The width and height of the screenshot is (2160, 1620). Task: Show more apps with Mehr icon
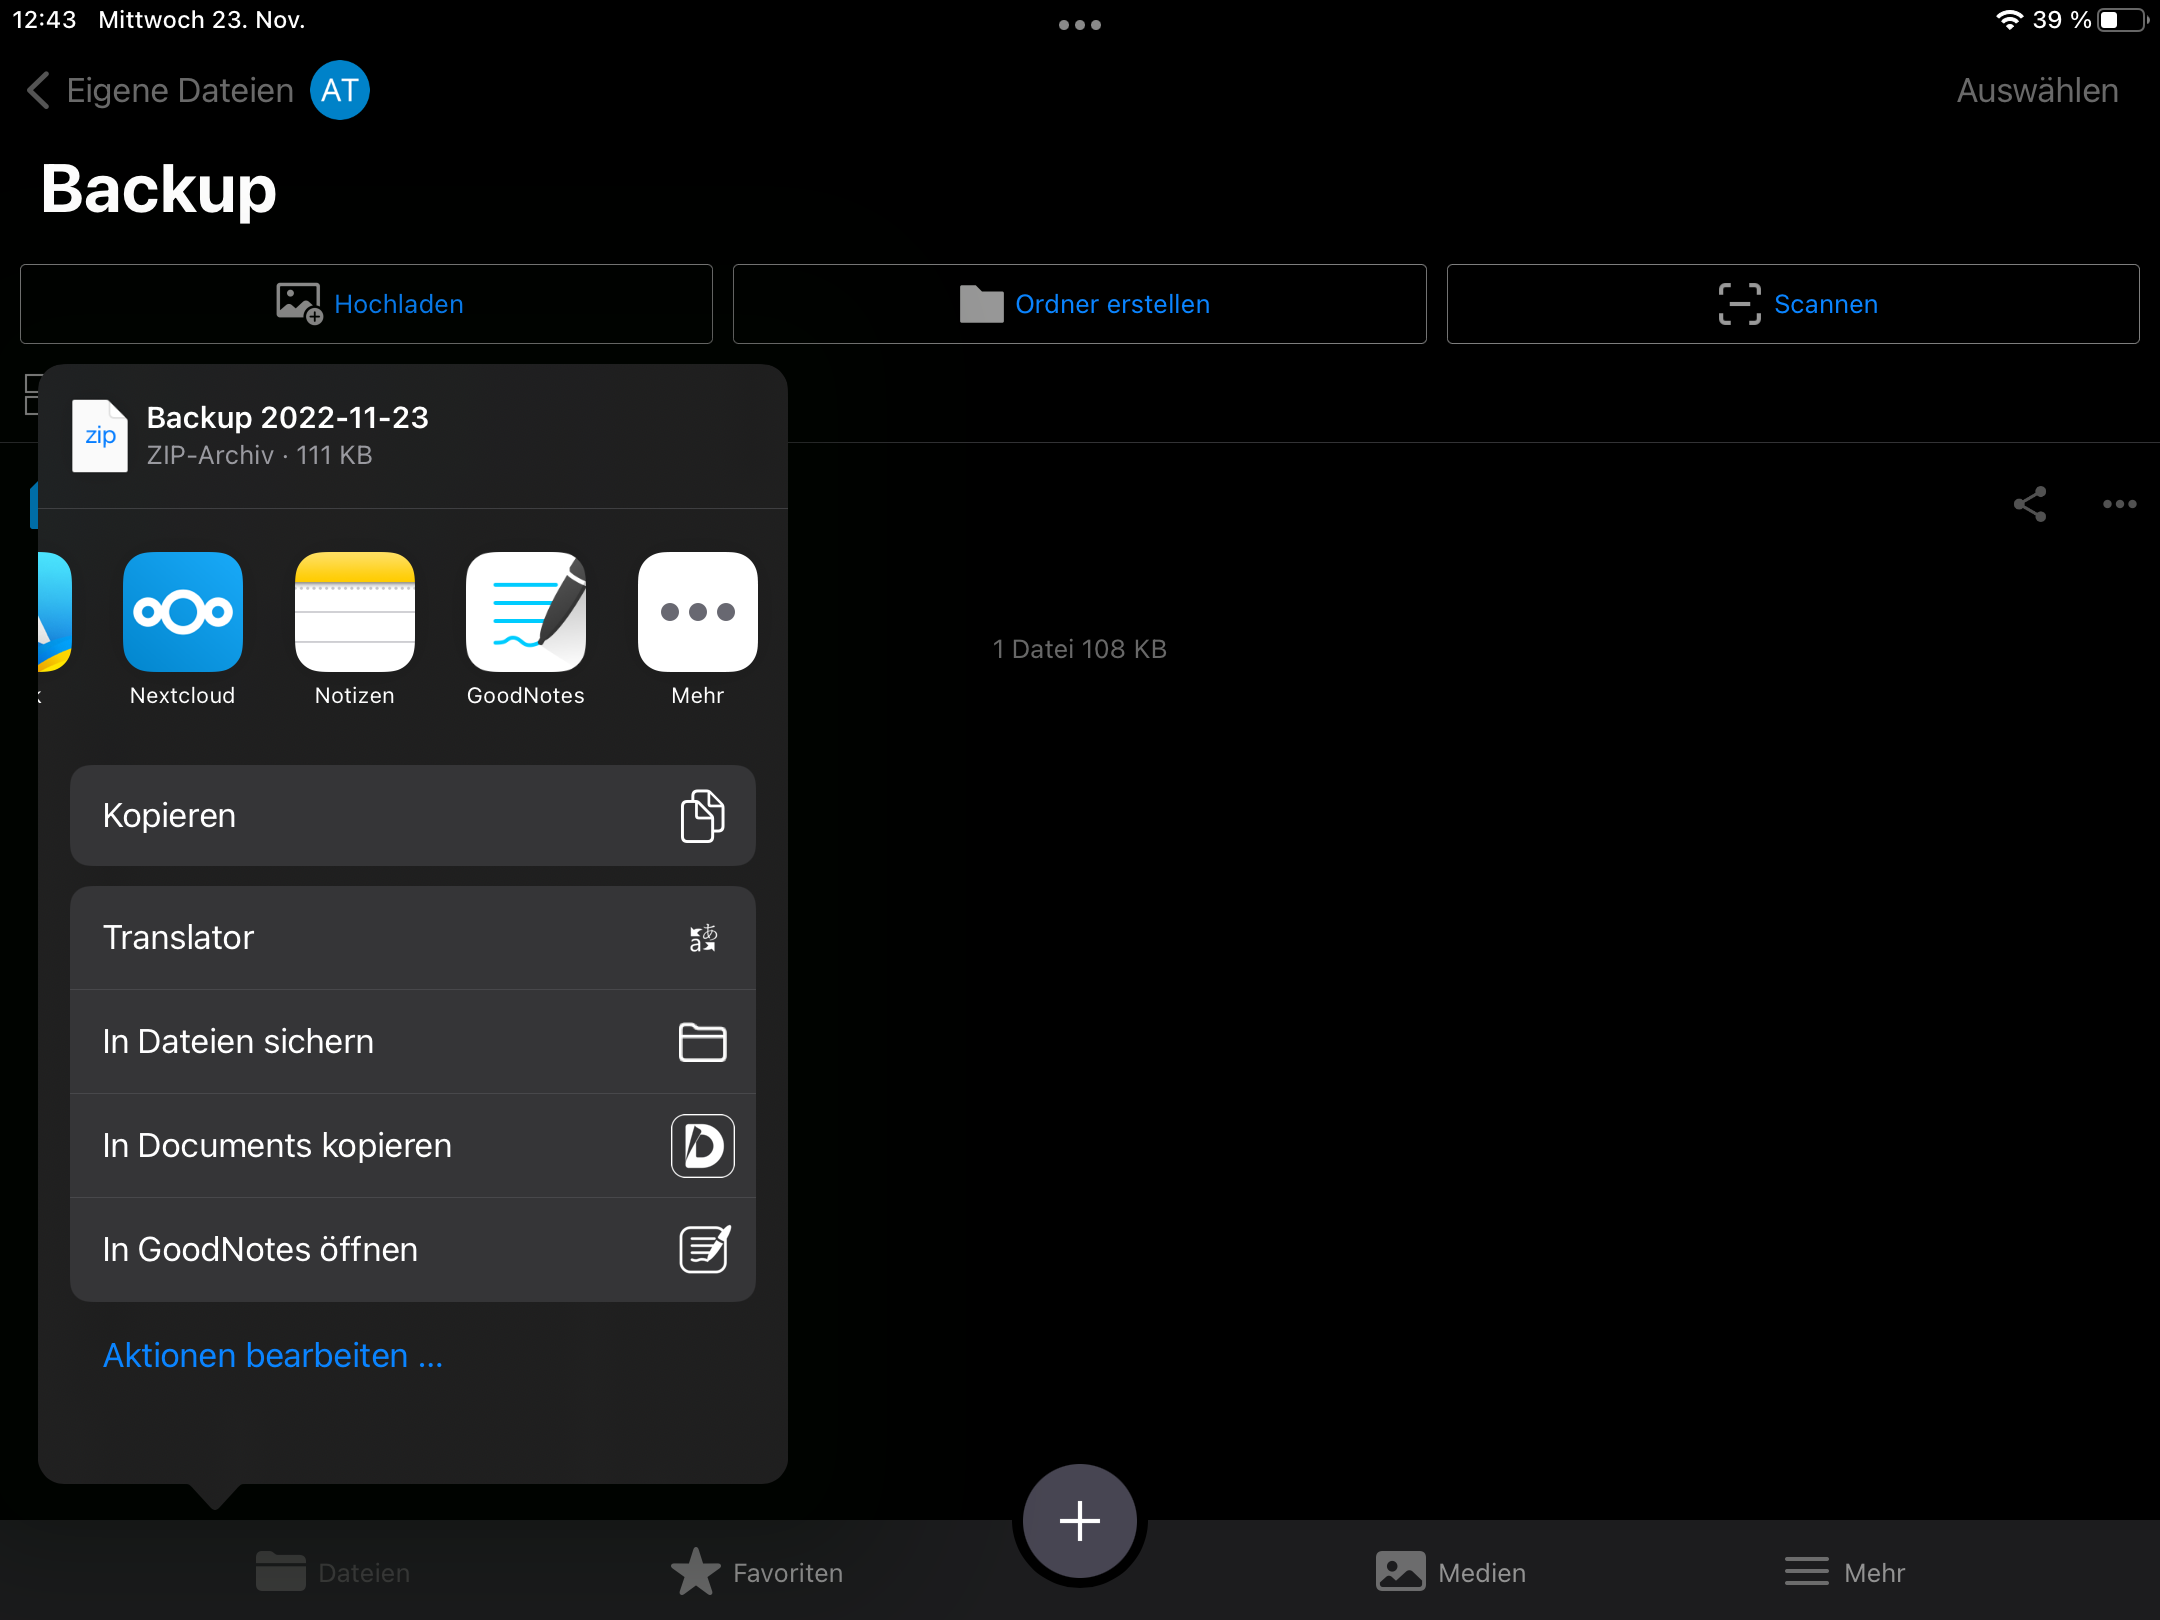tap(698, 612)
